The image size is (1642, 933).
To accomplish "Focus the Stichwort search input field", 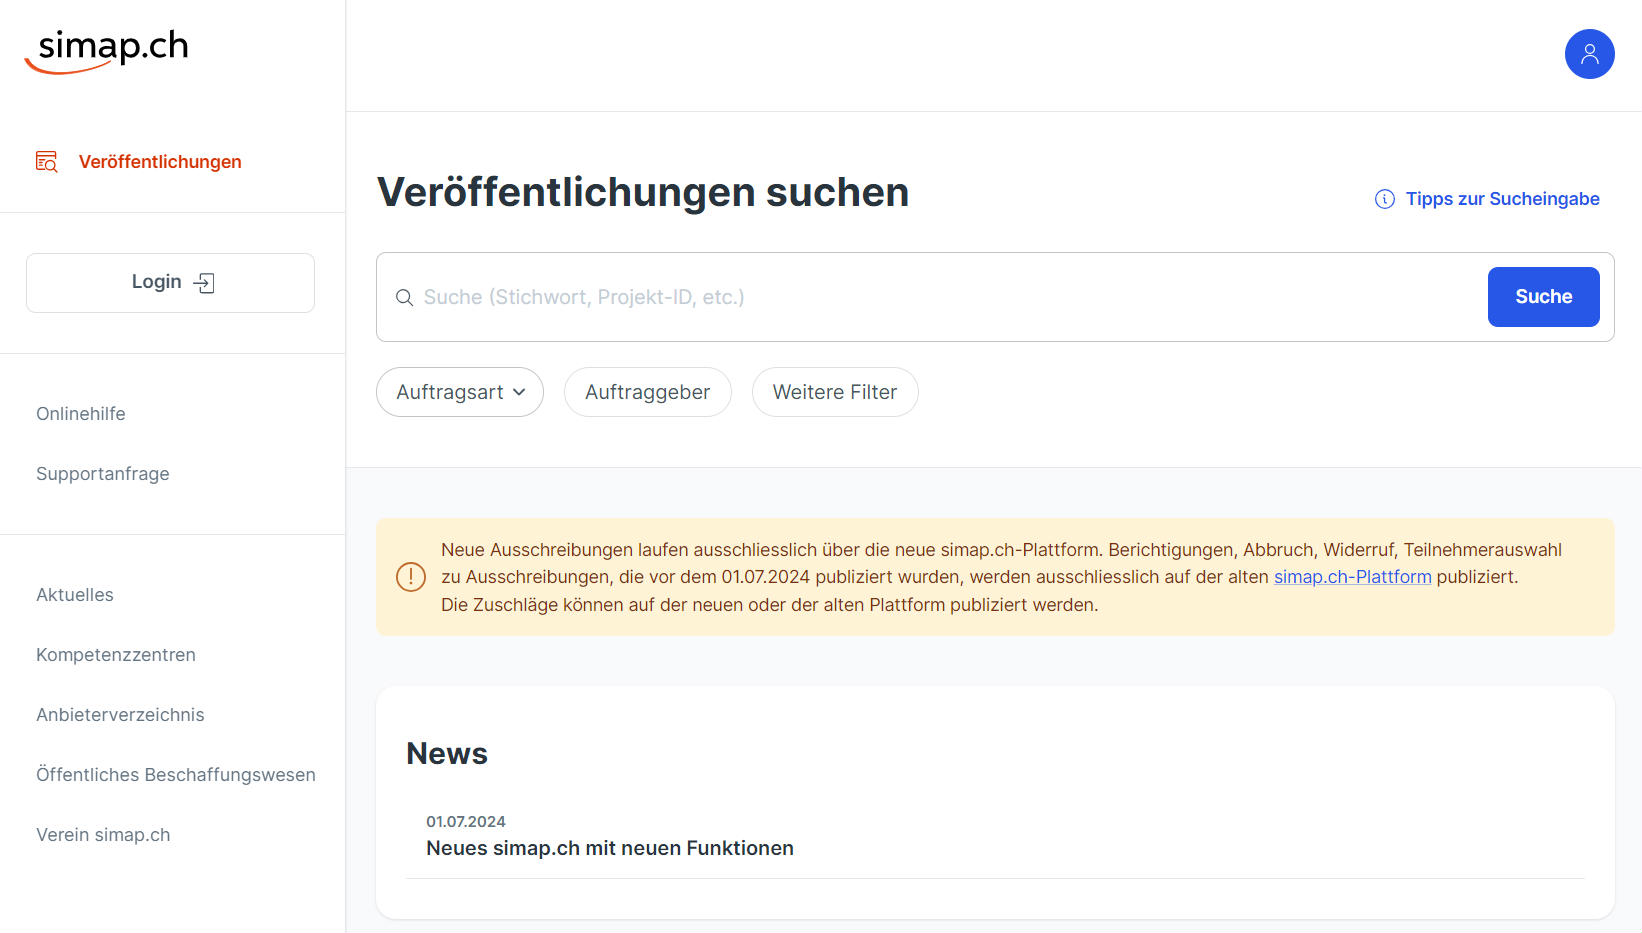I will (940, 297).
